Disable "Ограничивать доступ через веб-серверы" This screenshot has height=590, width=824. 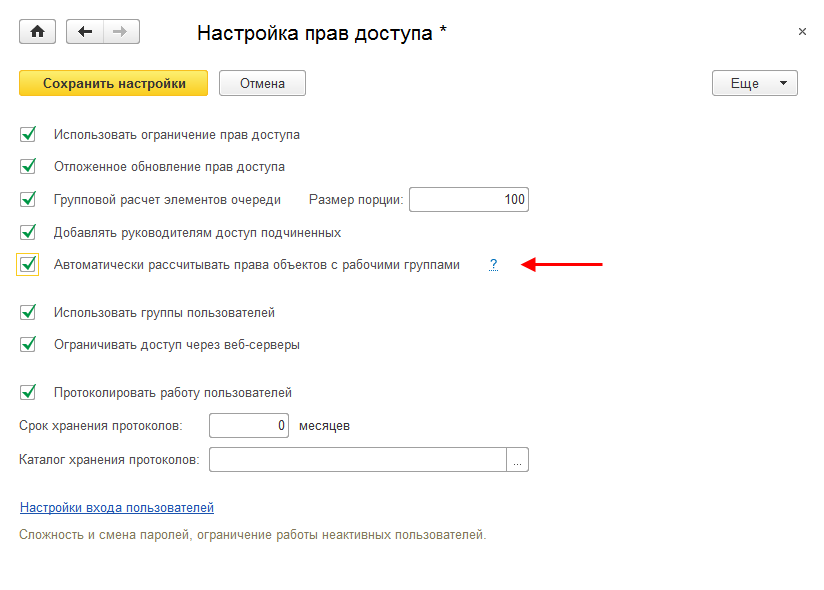pyautogui.click(x=28, y=345)
